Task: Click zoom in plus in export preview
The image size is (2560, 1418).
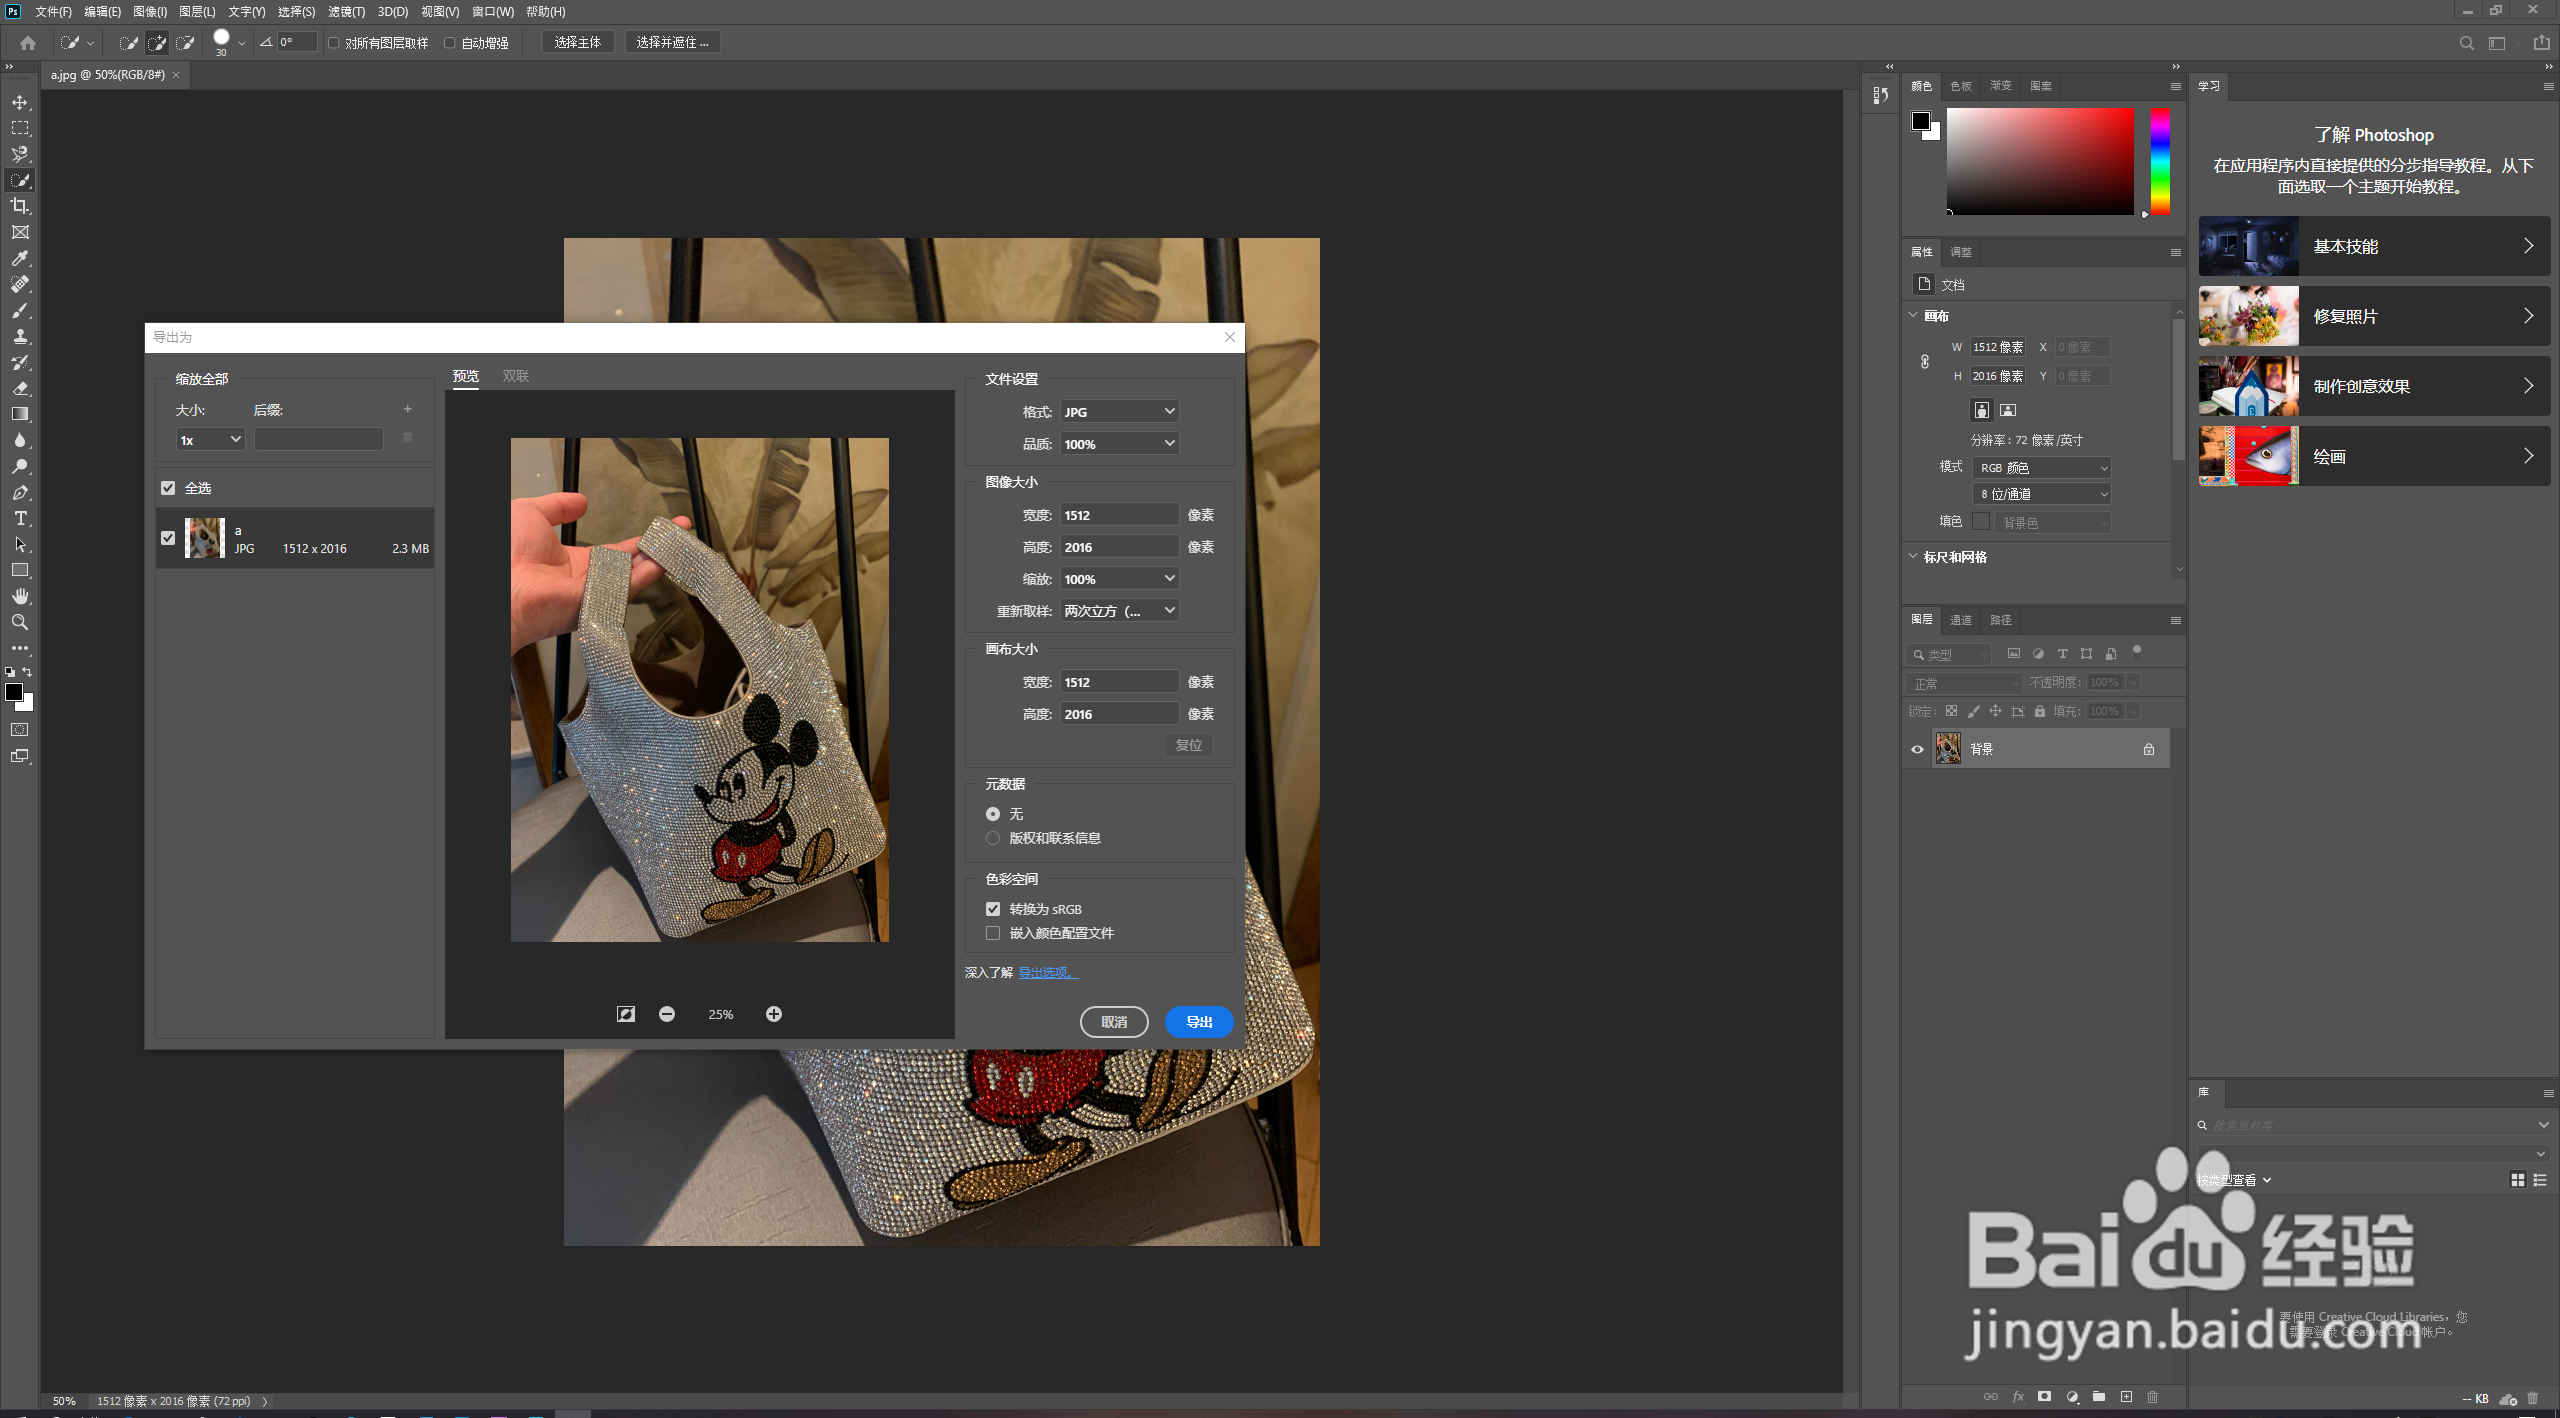Action: click(x=773, y=1014)
